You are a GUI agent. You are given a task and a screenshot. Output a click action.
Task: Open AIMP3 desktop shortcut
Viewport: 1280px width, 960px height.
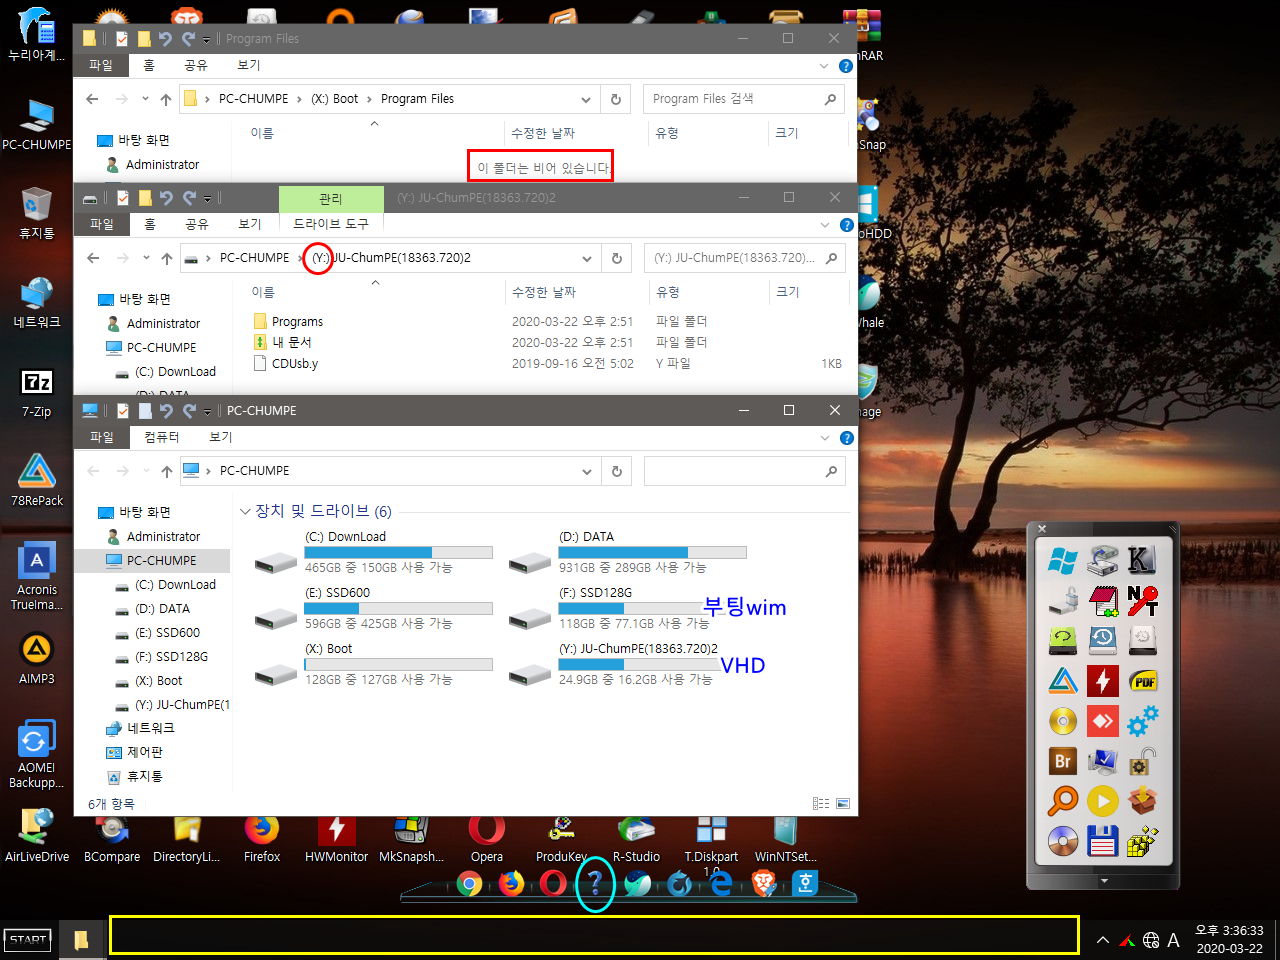tap(37, 659)
